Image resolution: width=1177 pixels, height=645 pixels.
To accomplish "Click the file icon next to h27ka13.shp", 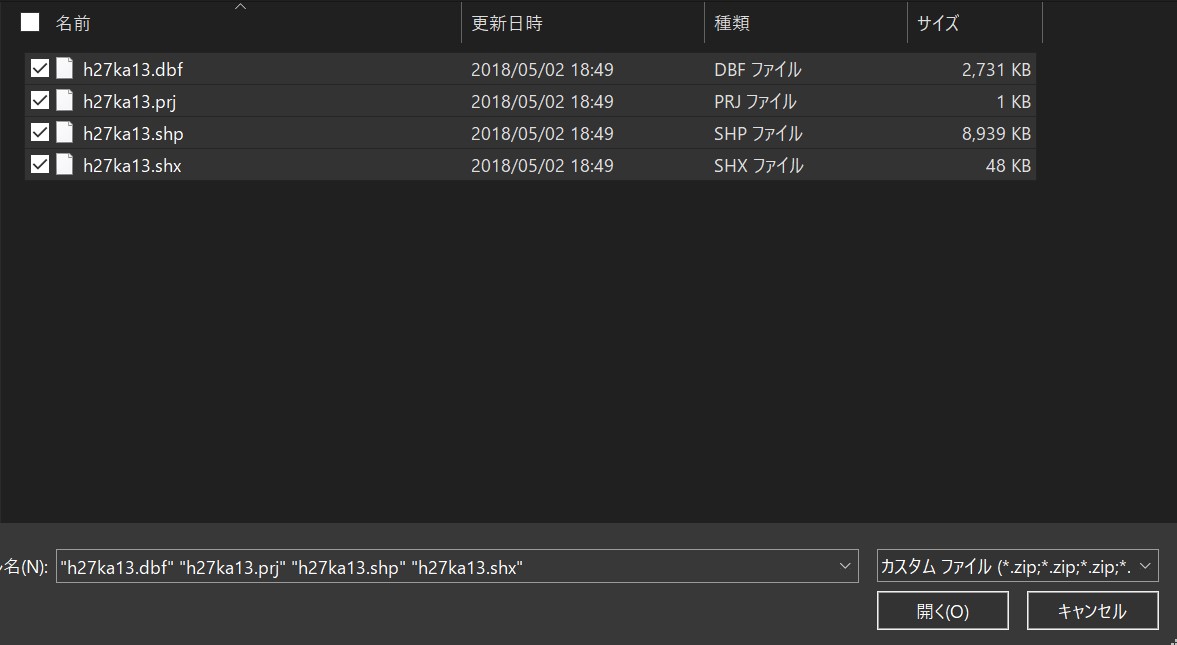I will tap(64, 133).
